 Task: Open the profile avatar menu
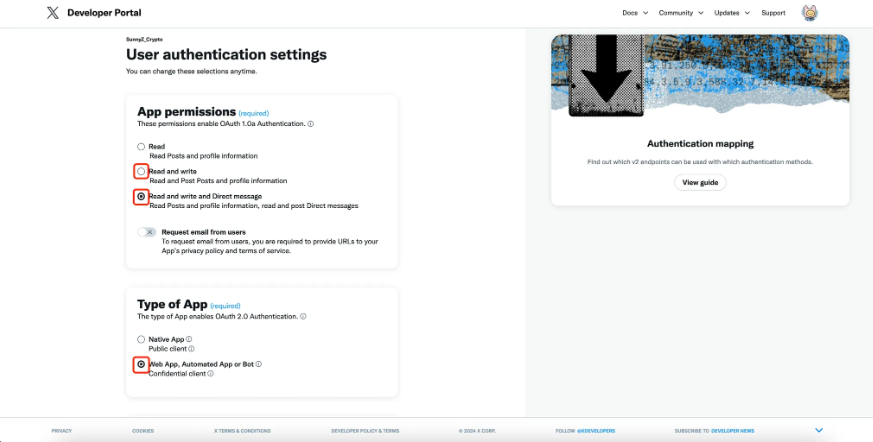click(x=810, y=13)
